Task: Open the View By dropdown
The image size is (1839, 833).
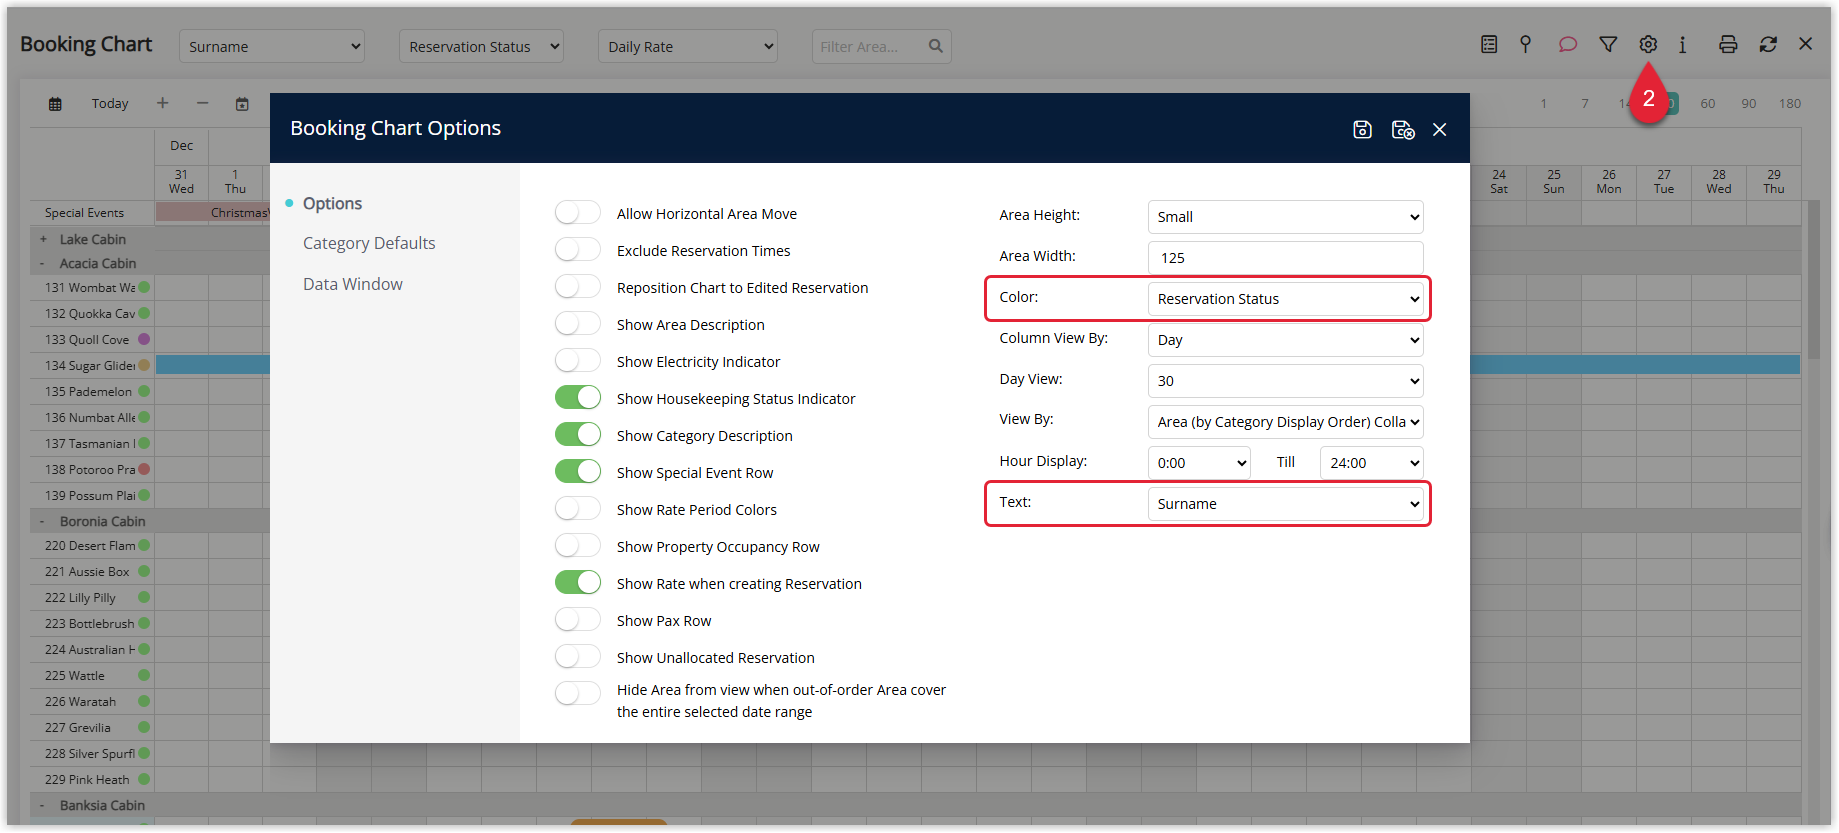Action: (1285, 422)
